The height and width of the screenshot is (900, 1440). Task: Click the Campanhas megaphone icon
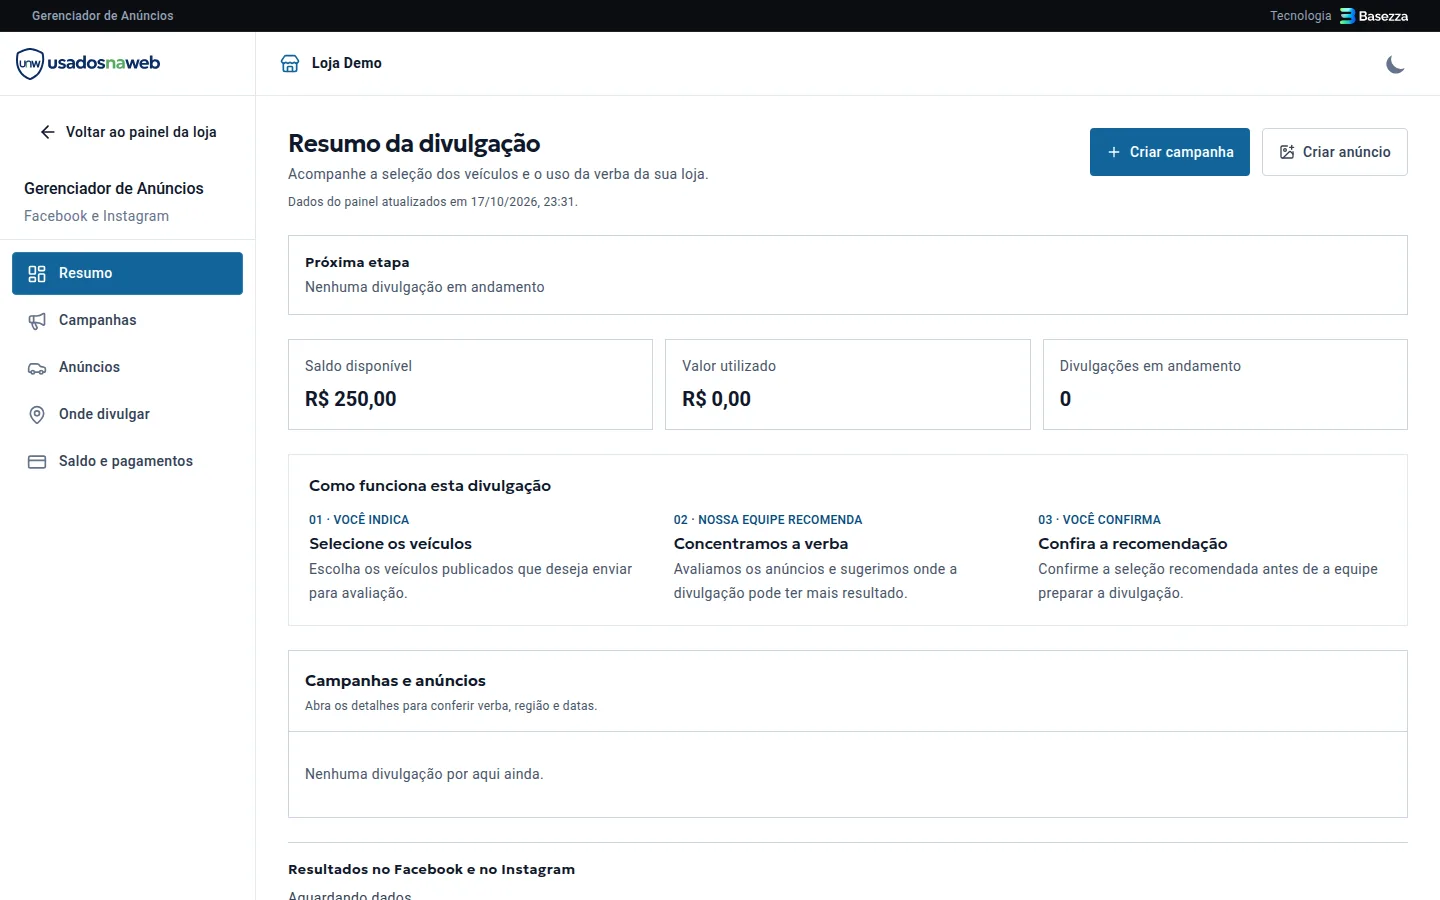click(x=37, y=321)
